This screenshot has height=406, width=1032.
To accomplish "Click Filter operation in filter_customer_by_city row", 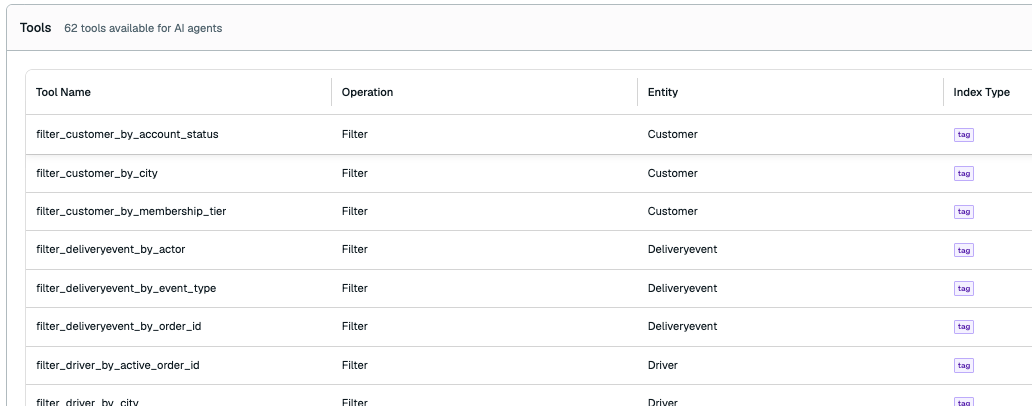I will click(x=355, y=173).
